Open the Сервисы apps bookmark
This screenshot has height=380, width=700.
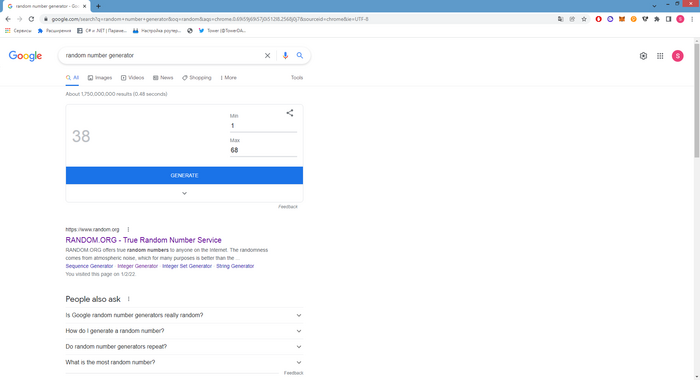click(18, 31)
